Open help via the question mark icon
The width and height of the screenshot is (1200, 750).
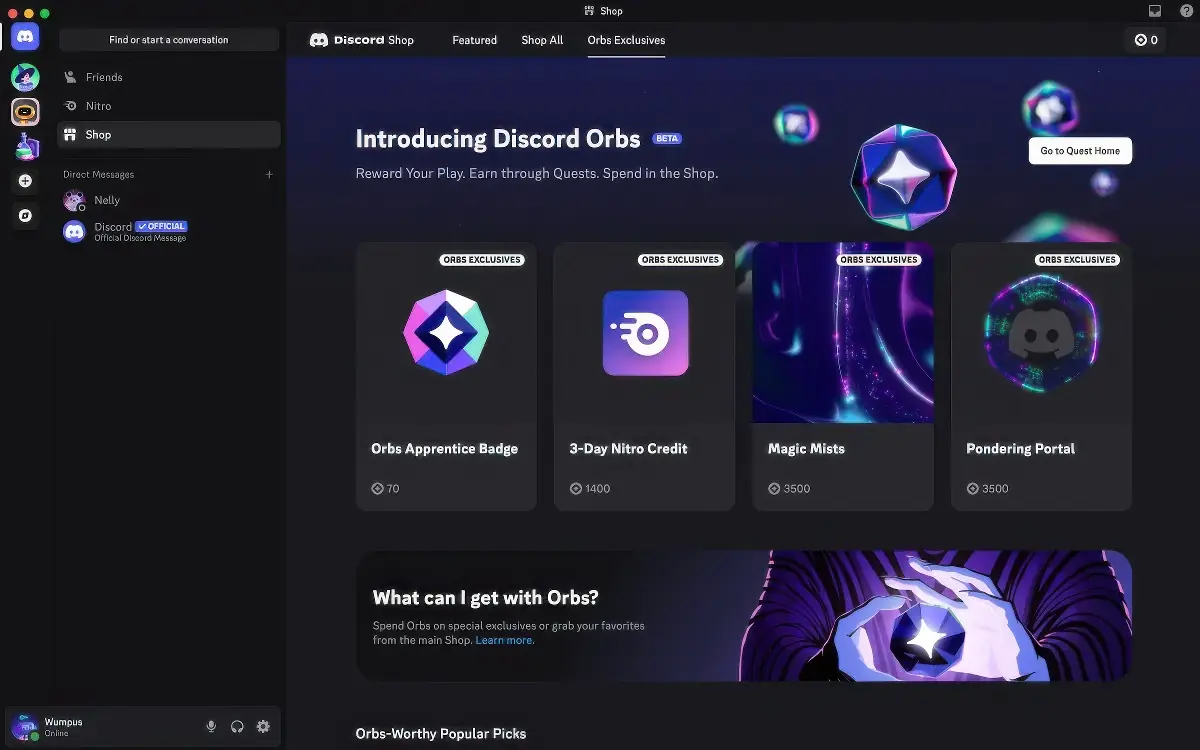[x=1186, y=10]
